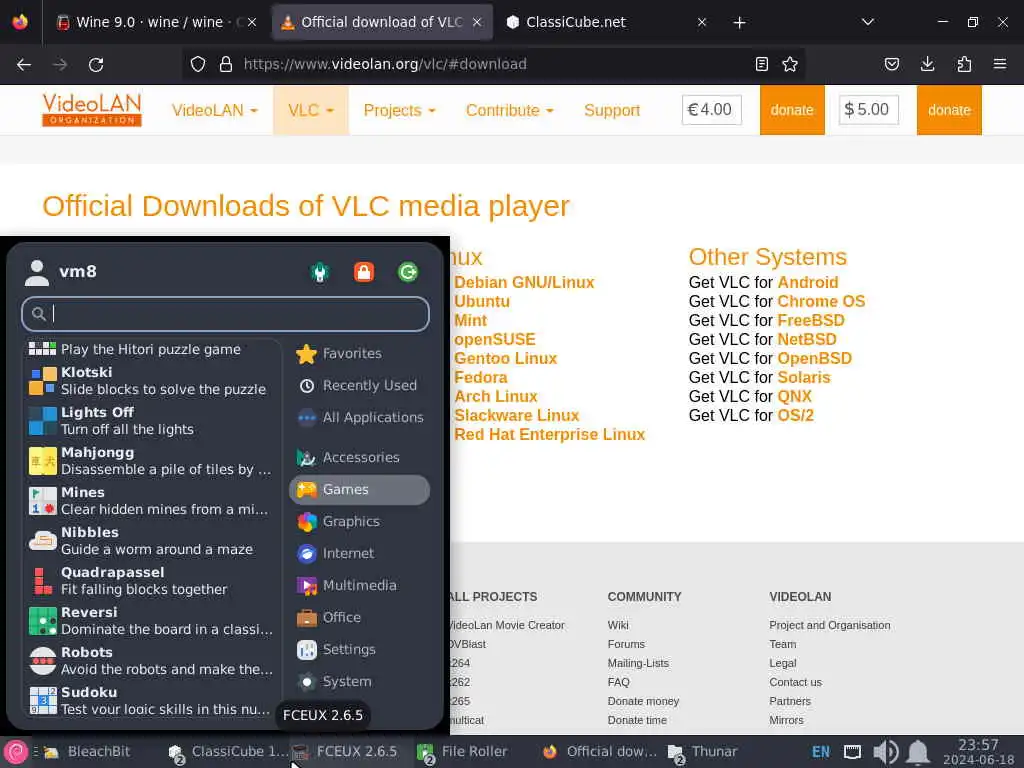
Task: Open the Support link in navigation
Action: click(x=612, y=110)
